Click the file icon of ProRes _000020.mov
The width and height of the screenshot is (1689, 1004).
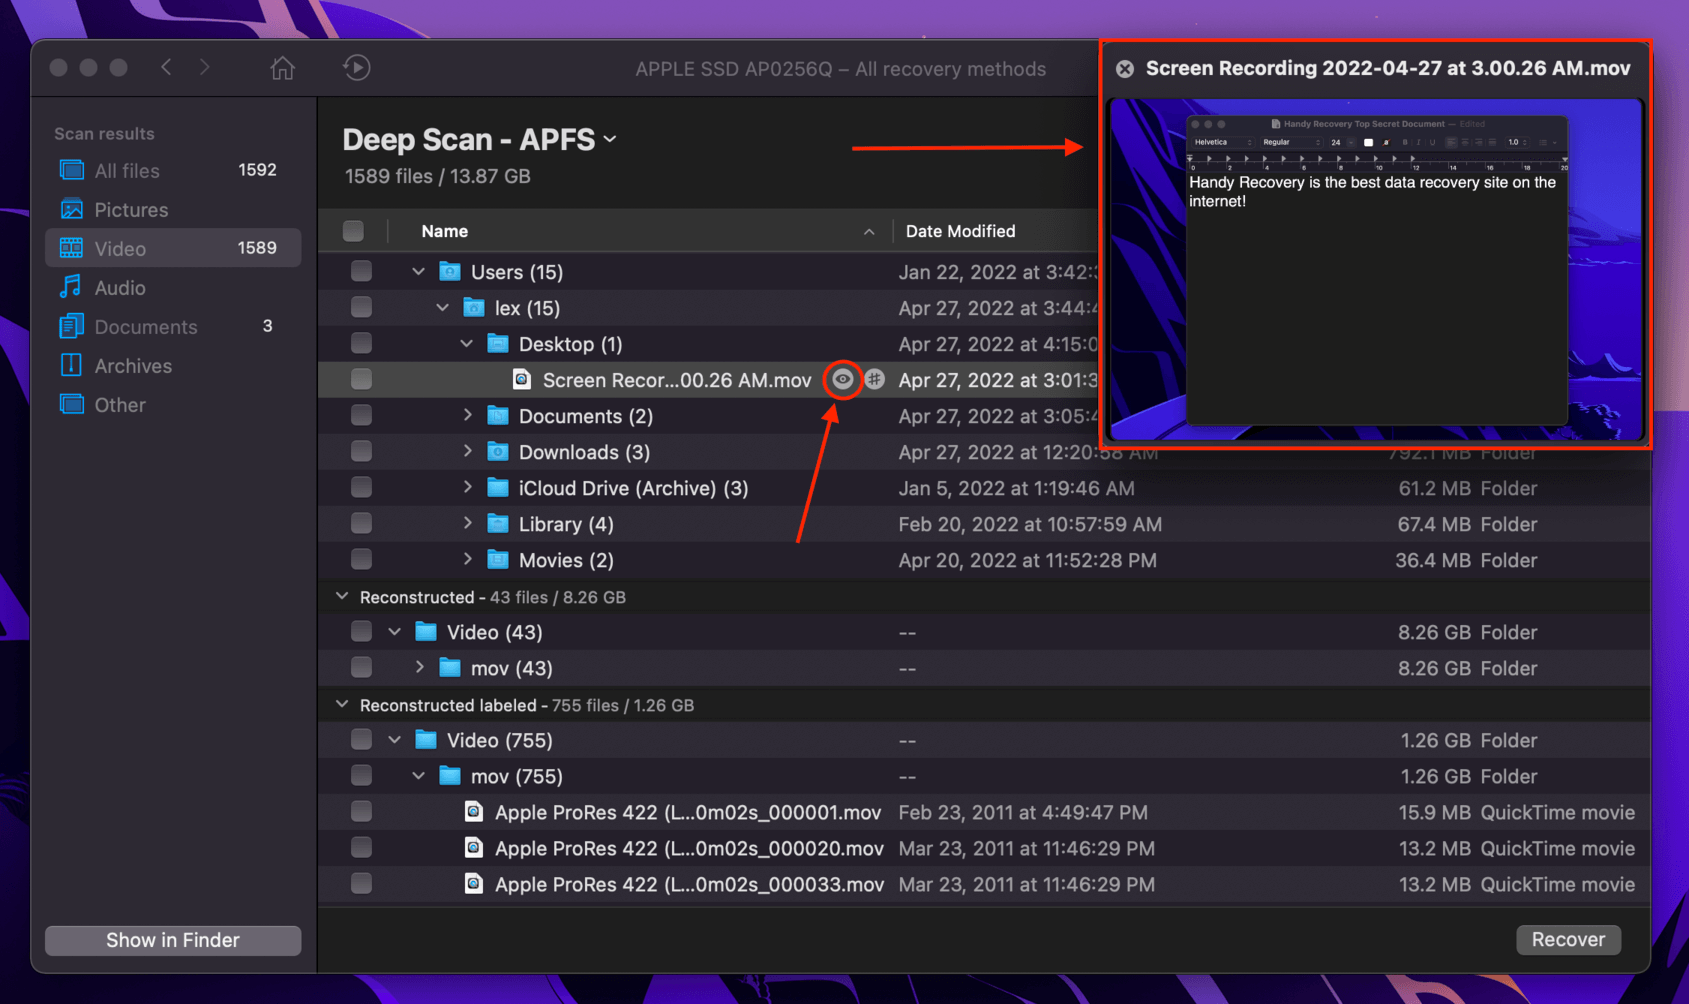click(x=474, y=848)
